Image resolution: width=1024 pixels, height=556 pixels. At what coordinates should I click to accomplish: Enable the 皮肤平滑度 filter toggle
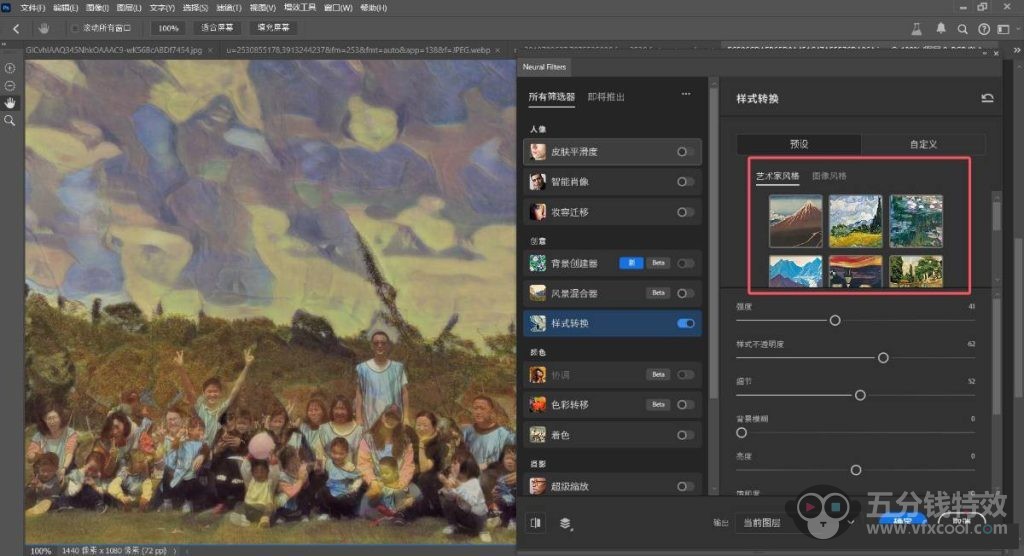click(685, 152)
